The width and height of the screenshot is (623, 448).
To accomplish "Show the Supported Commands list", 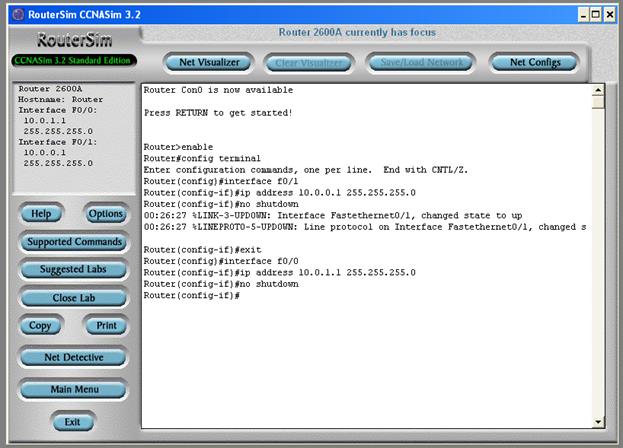I will pos(74,242).
